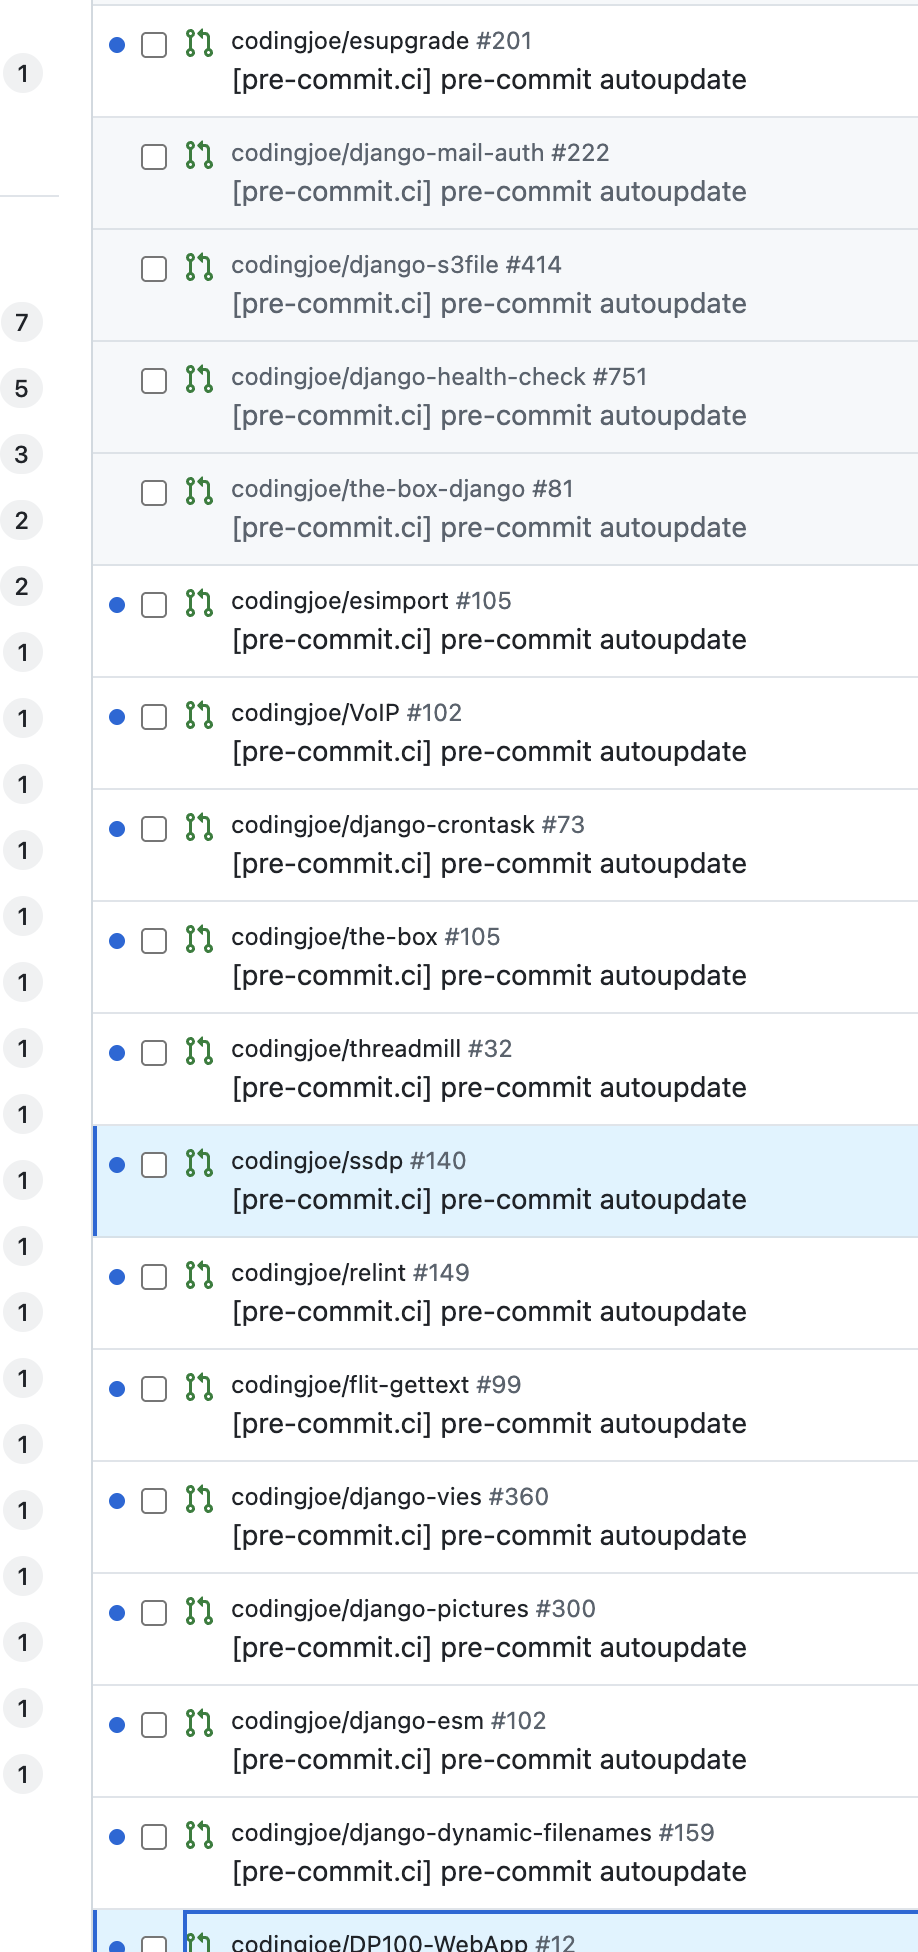918x1952 pixels.
Task: Click the pull request icon for ssdp #140
Action: pyautogui.click(x=199, y=1163)
